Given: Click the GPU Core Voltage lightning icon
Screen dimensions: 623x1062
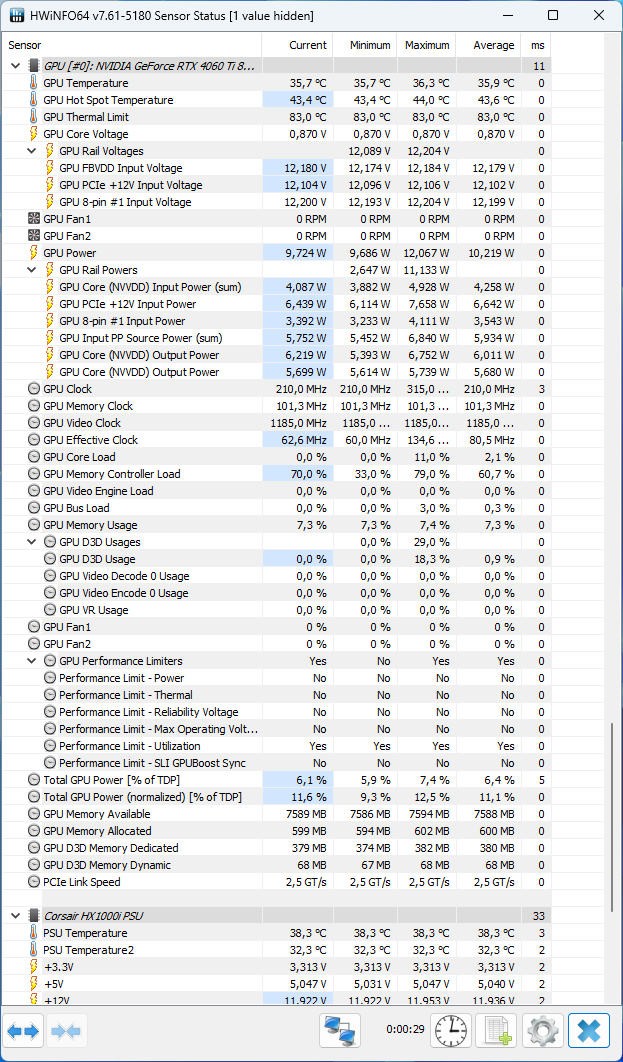Looking at the screenshot, I should click(34, 133).
